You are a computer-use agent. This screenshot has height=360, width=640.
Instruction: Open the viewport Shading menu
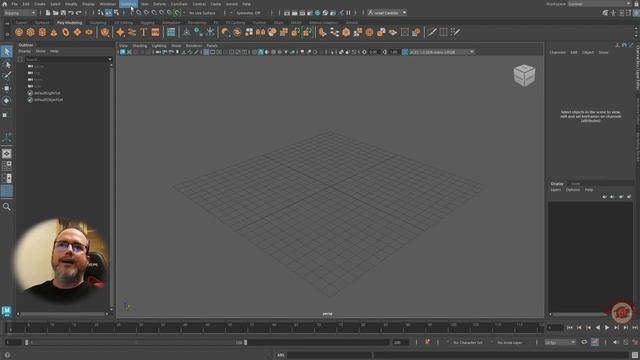[x=140, y=46]
